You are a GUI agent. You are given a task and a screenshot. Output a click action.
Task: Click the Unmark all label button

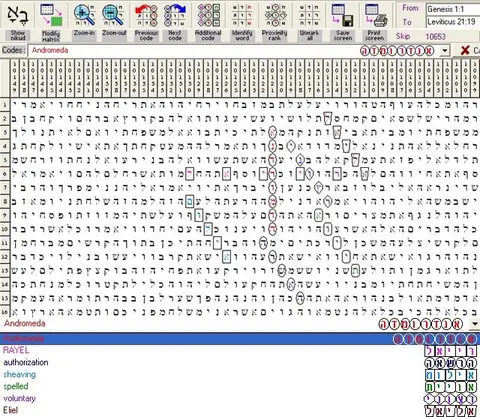click(309, 36)
